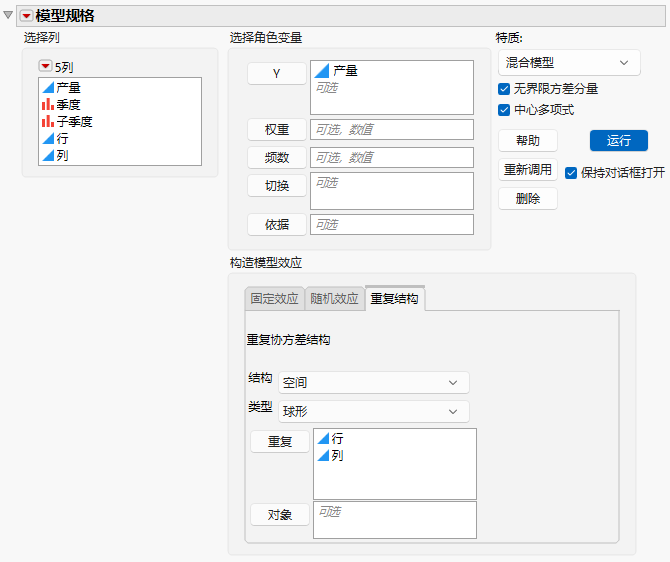Image resolution: width=670 pixels, height=562 pixels.
Task: Click the 重新调用 button
Action: tap(528, 170)
